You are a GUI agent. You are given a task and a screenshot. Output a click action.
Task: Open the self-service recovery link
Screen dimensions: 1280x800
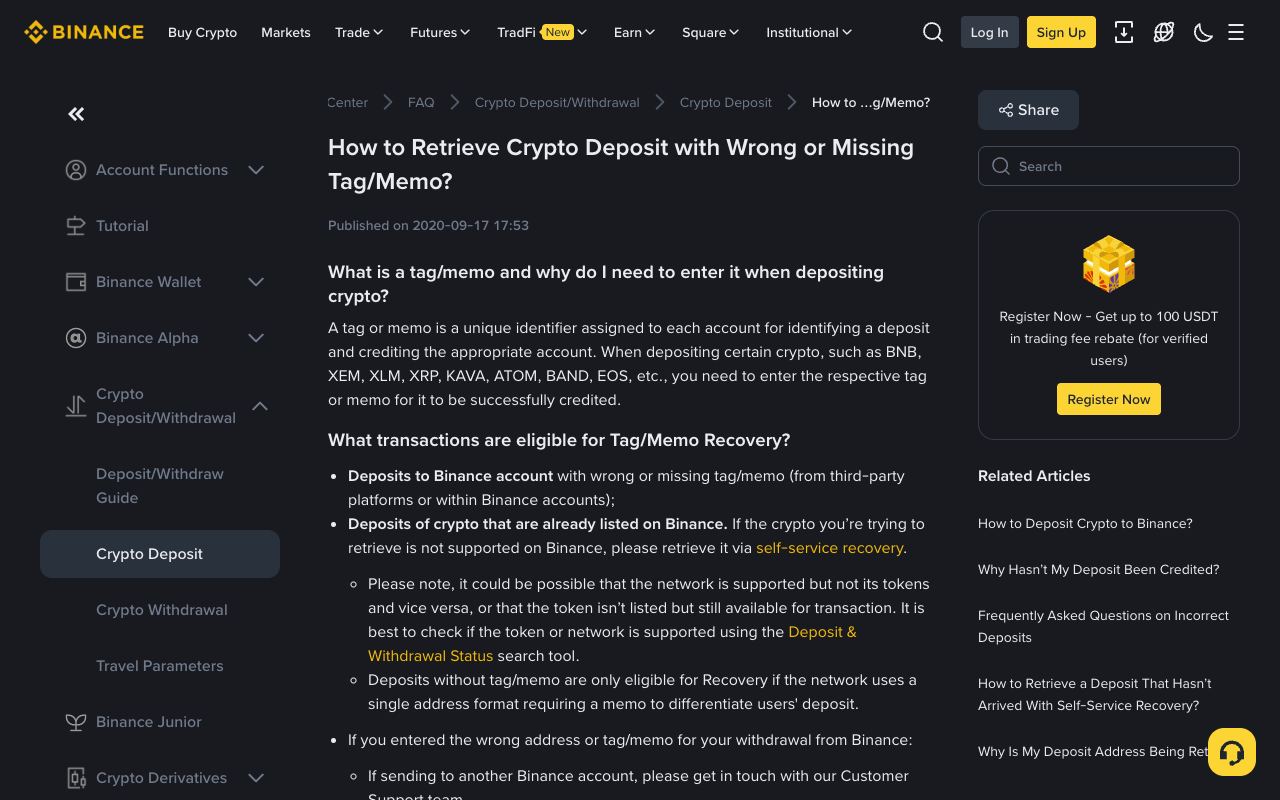pos(829,548)
